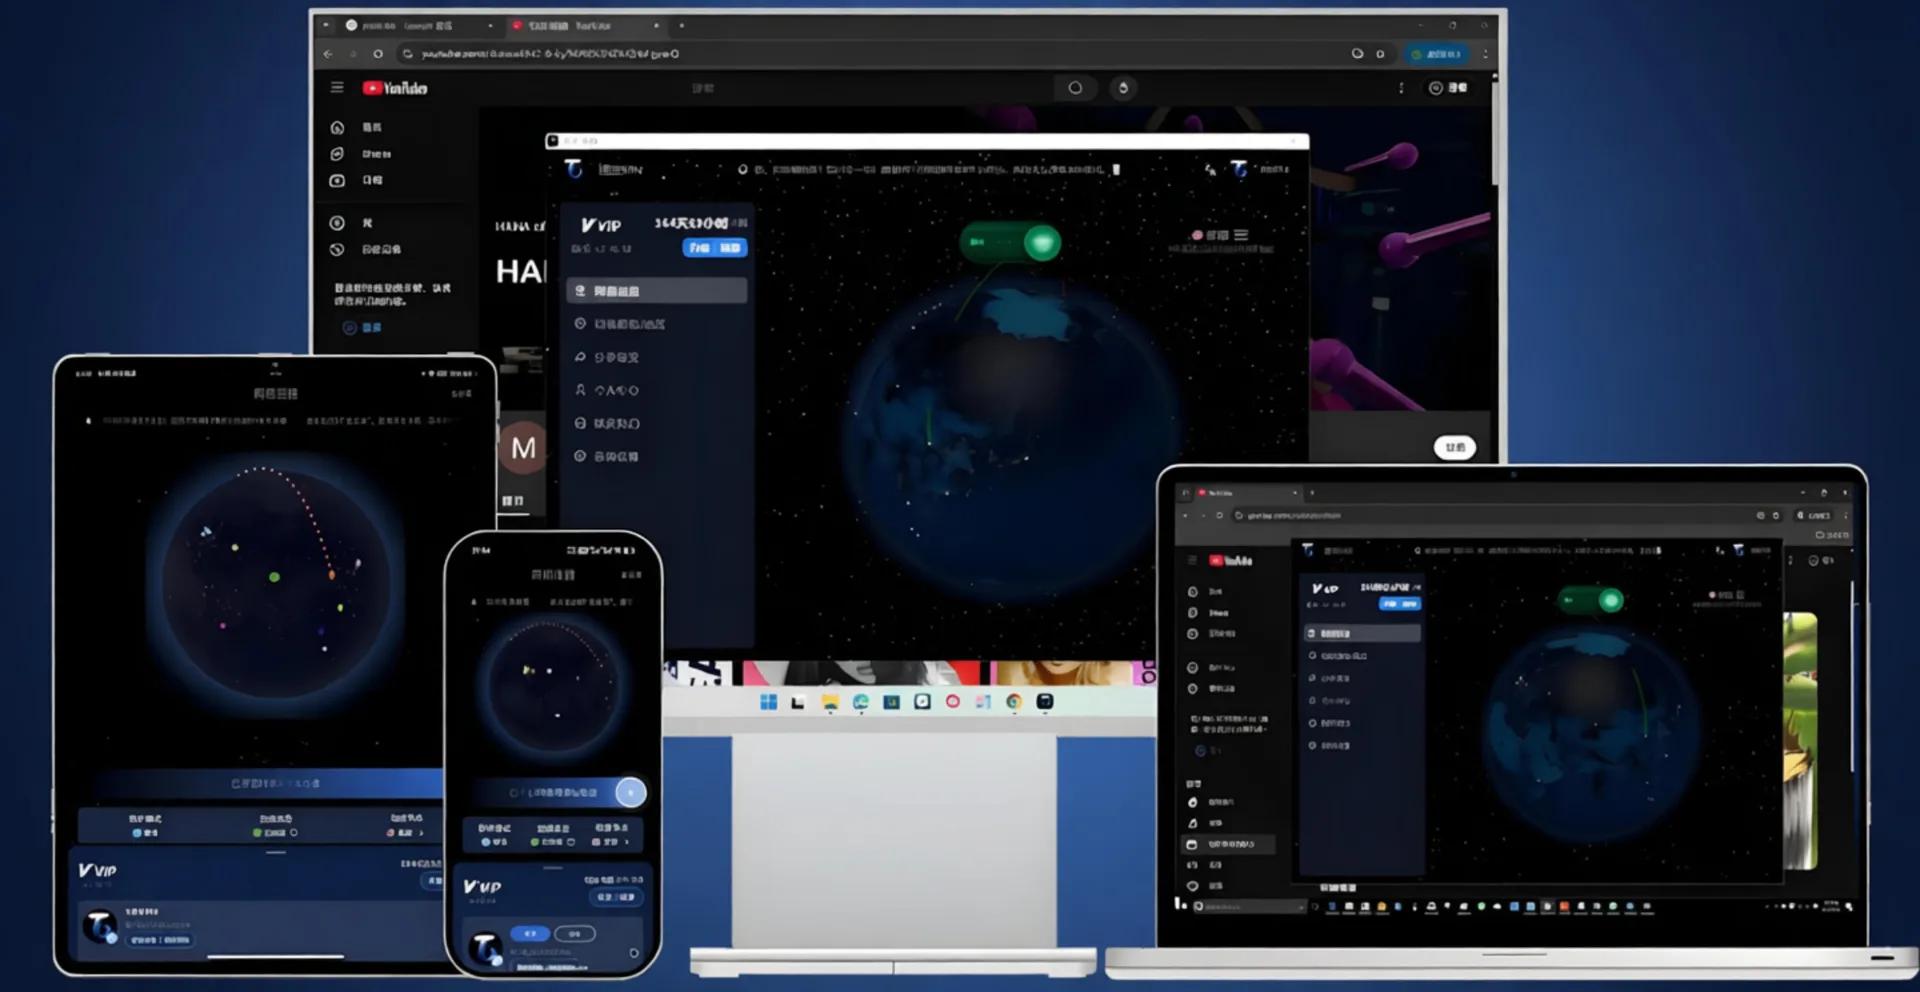Click VPN app logo at monitor window's top left
1920x992 pixels.
pyautogui.click(x=573, y=169)
